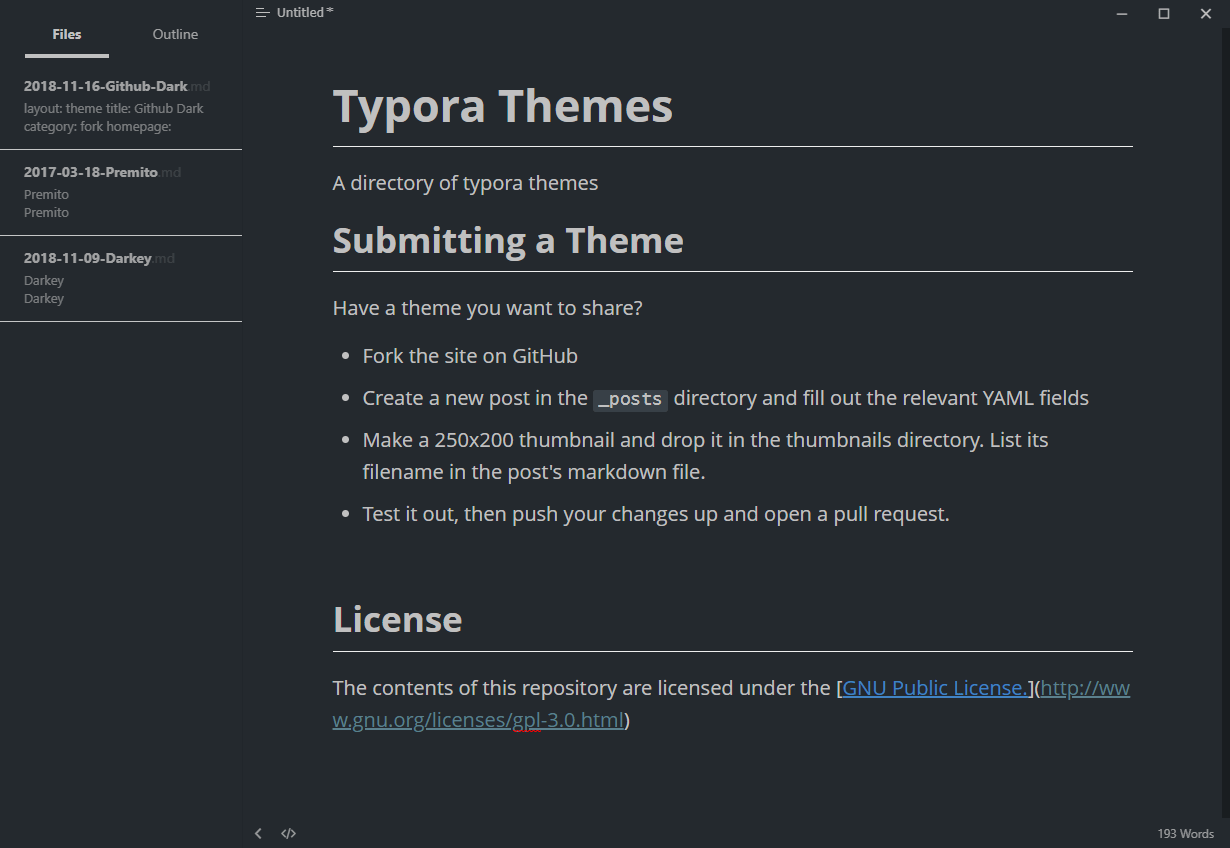
Task: Click 'Have a theme you want to share?' line
Action: coord(488,308)
